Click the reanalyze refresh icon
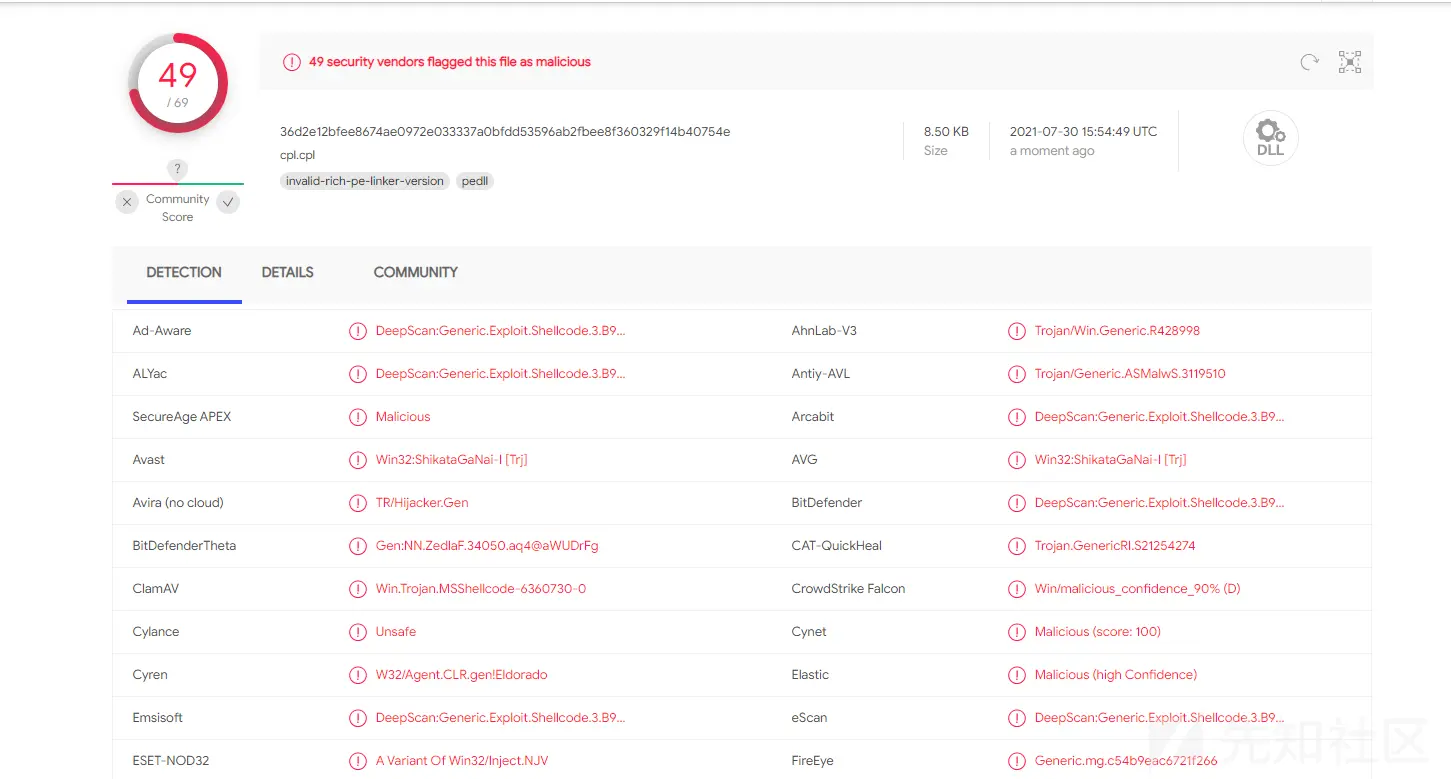This screenshot has height=779, width=1451. [1309, 62]
